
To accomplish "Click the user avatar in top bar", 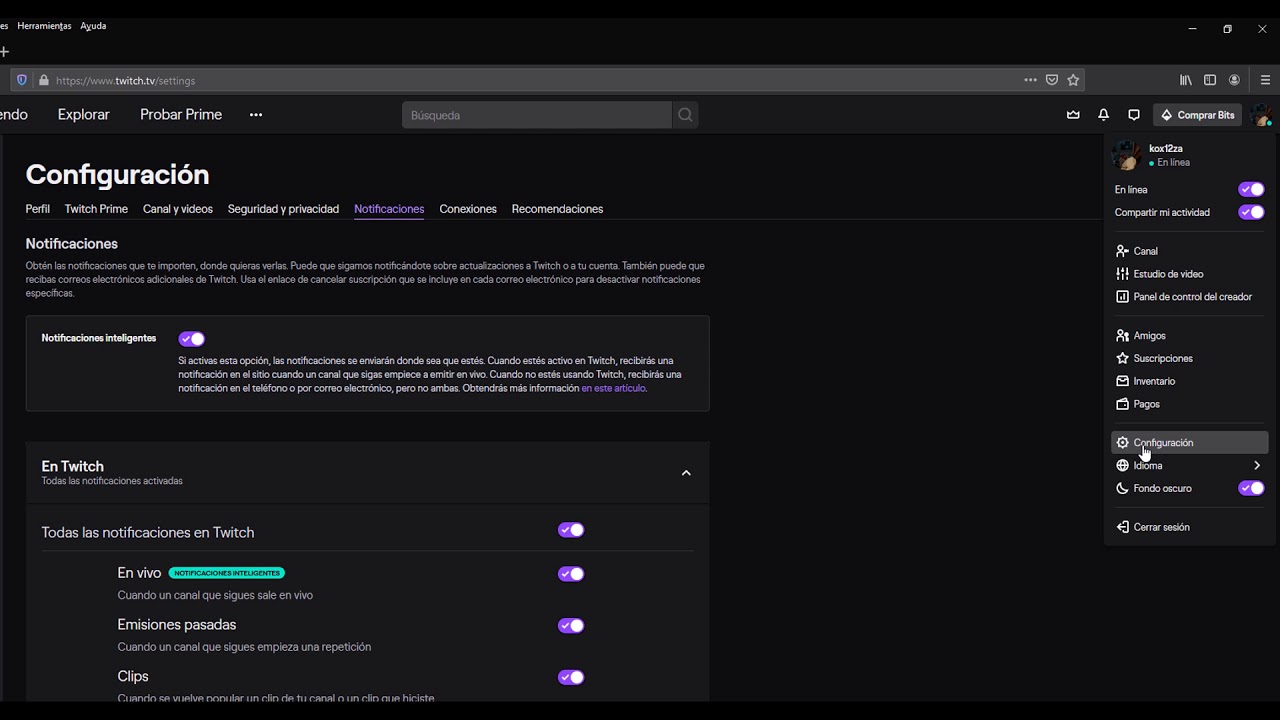I will (x=1262, y=115).
